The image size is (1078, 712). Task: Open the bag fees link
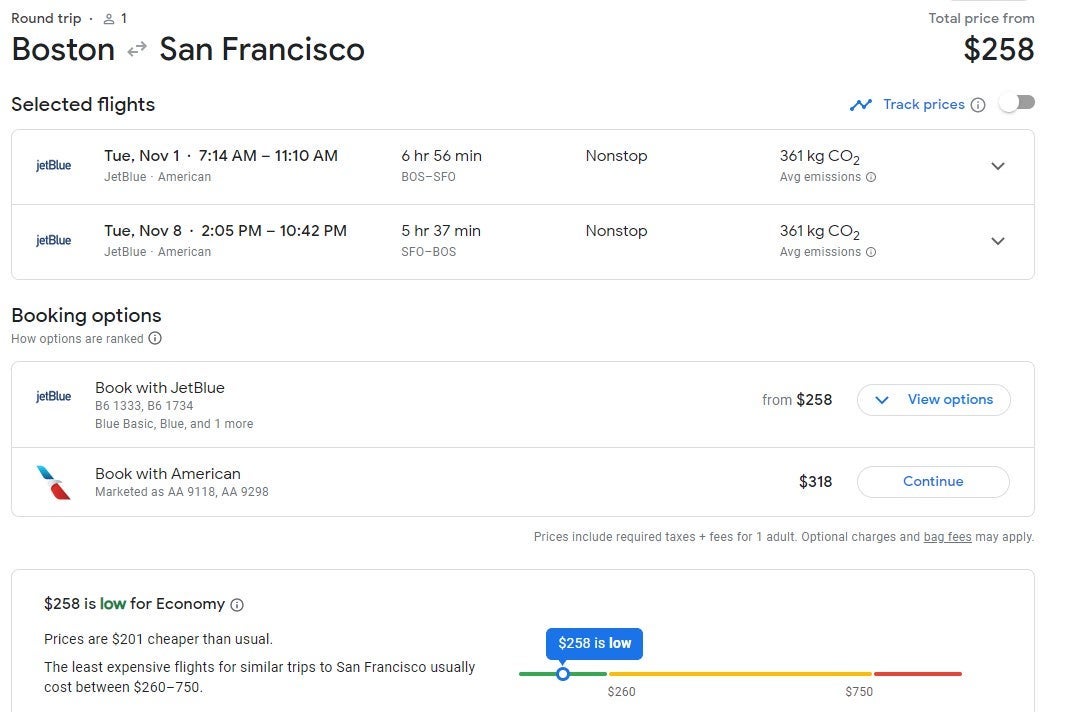(x=947, y=537)
